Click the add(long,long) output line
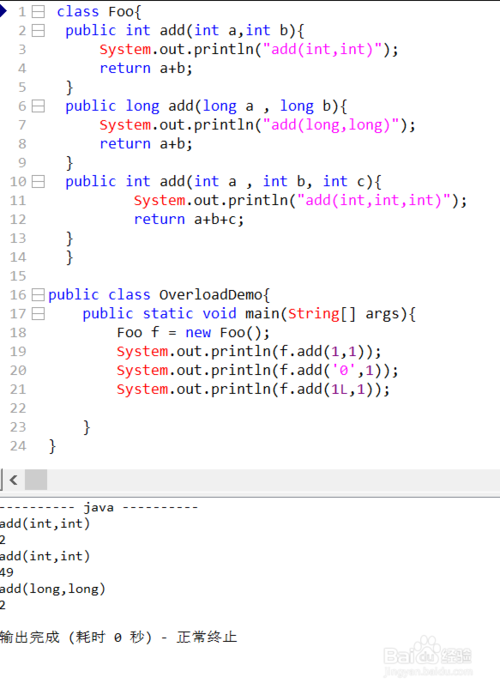This screenshot has width=500, height=689. pyautogui.click(x=53, y=589)
